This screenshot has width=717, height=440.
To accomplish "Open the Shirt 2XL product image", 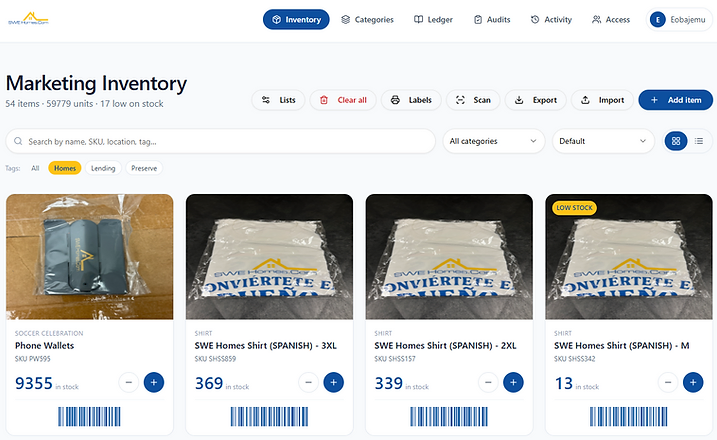I will pos(449,257).
